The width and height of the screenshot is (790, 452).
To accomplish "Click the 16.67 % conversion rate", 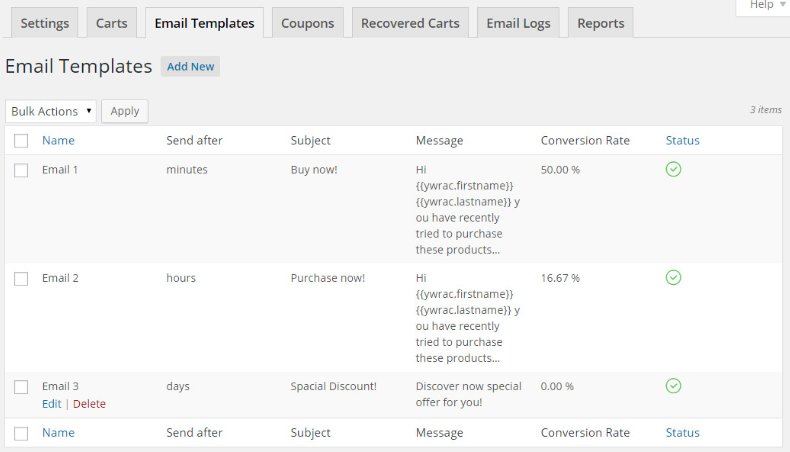I will coord(560,278).
